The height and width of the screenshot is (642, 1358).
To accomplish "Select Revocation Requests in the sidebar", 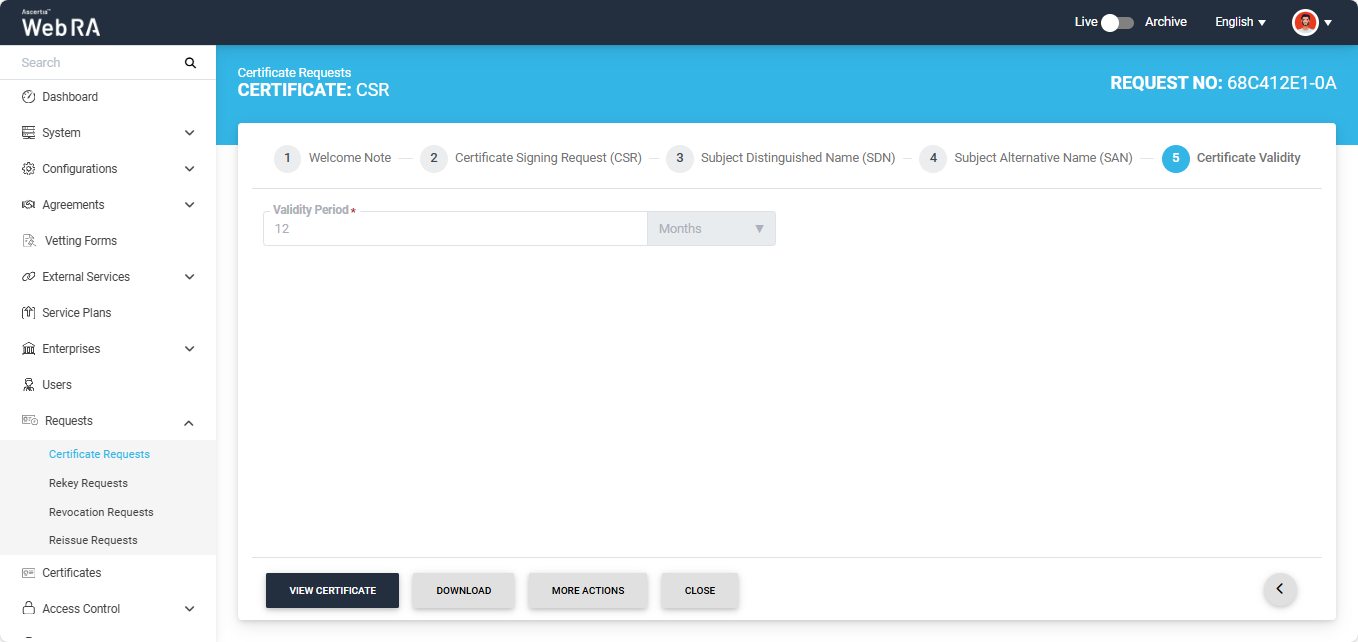I will pos(101,512).
